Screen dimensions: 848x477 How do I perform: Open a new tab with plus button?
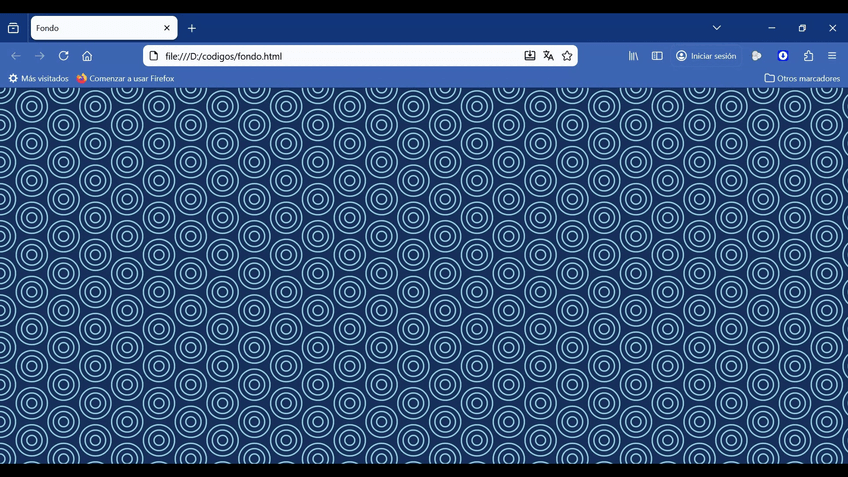click(192, 28)
